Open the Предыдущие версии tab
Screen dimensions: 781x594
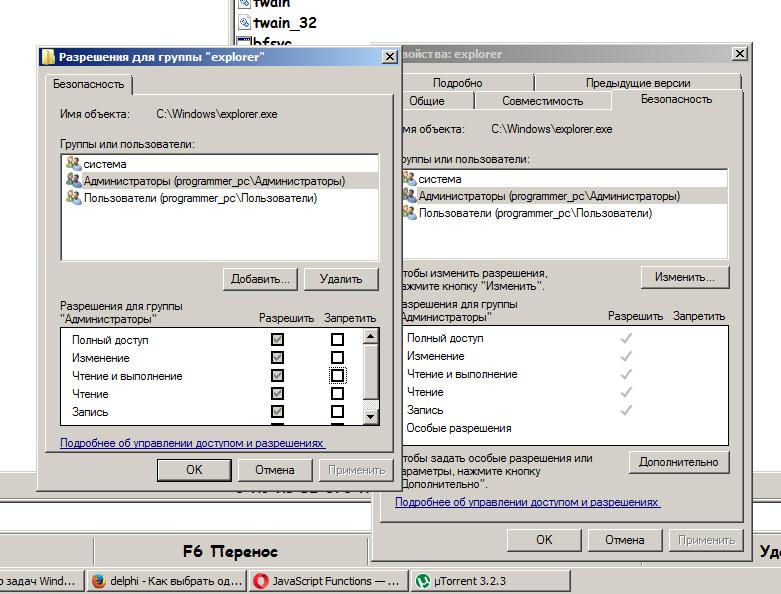coord(638,83)
